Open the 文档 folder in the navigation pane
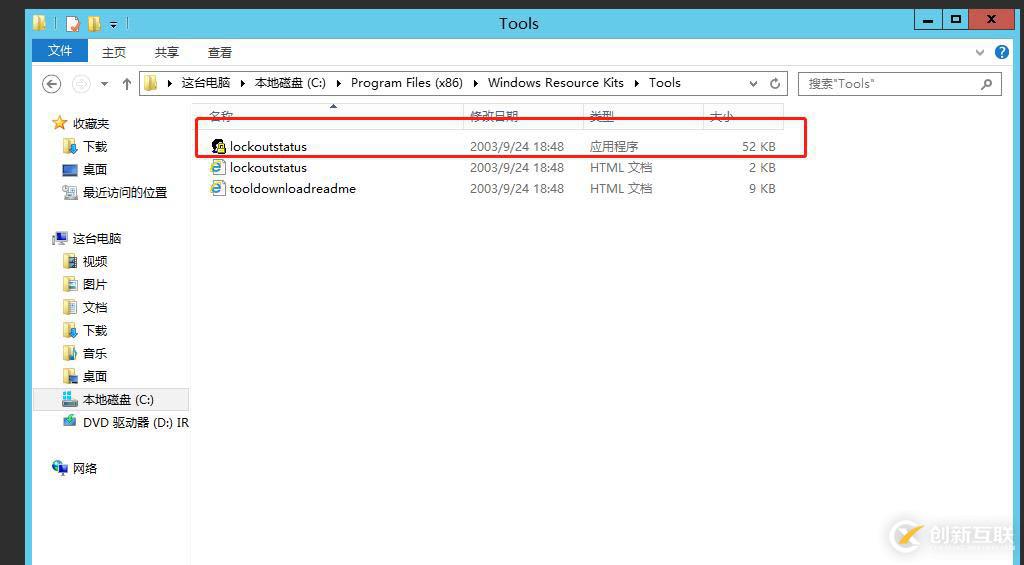The image size is (1024, 565). (x=95, y=307)
